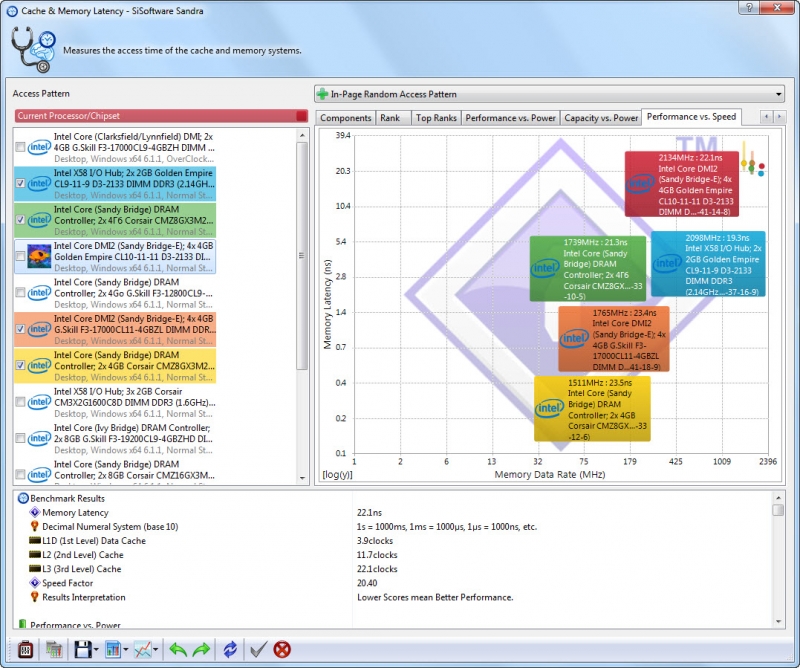Click the L1D Data Cache chip icon
Viewport: 800px width, 668px height.
(x=35, y=540)
